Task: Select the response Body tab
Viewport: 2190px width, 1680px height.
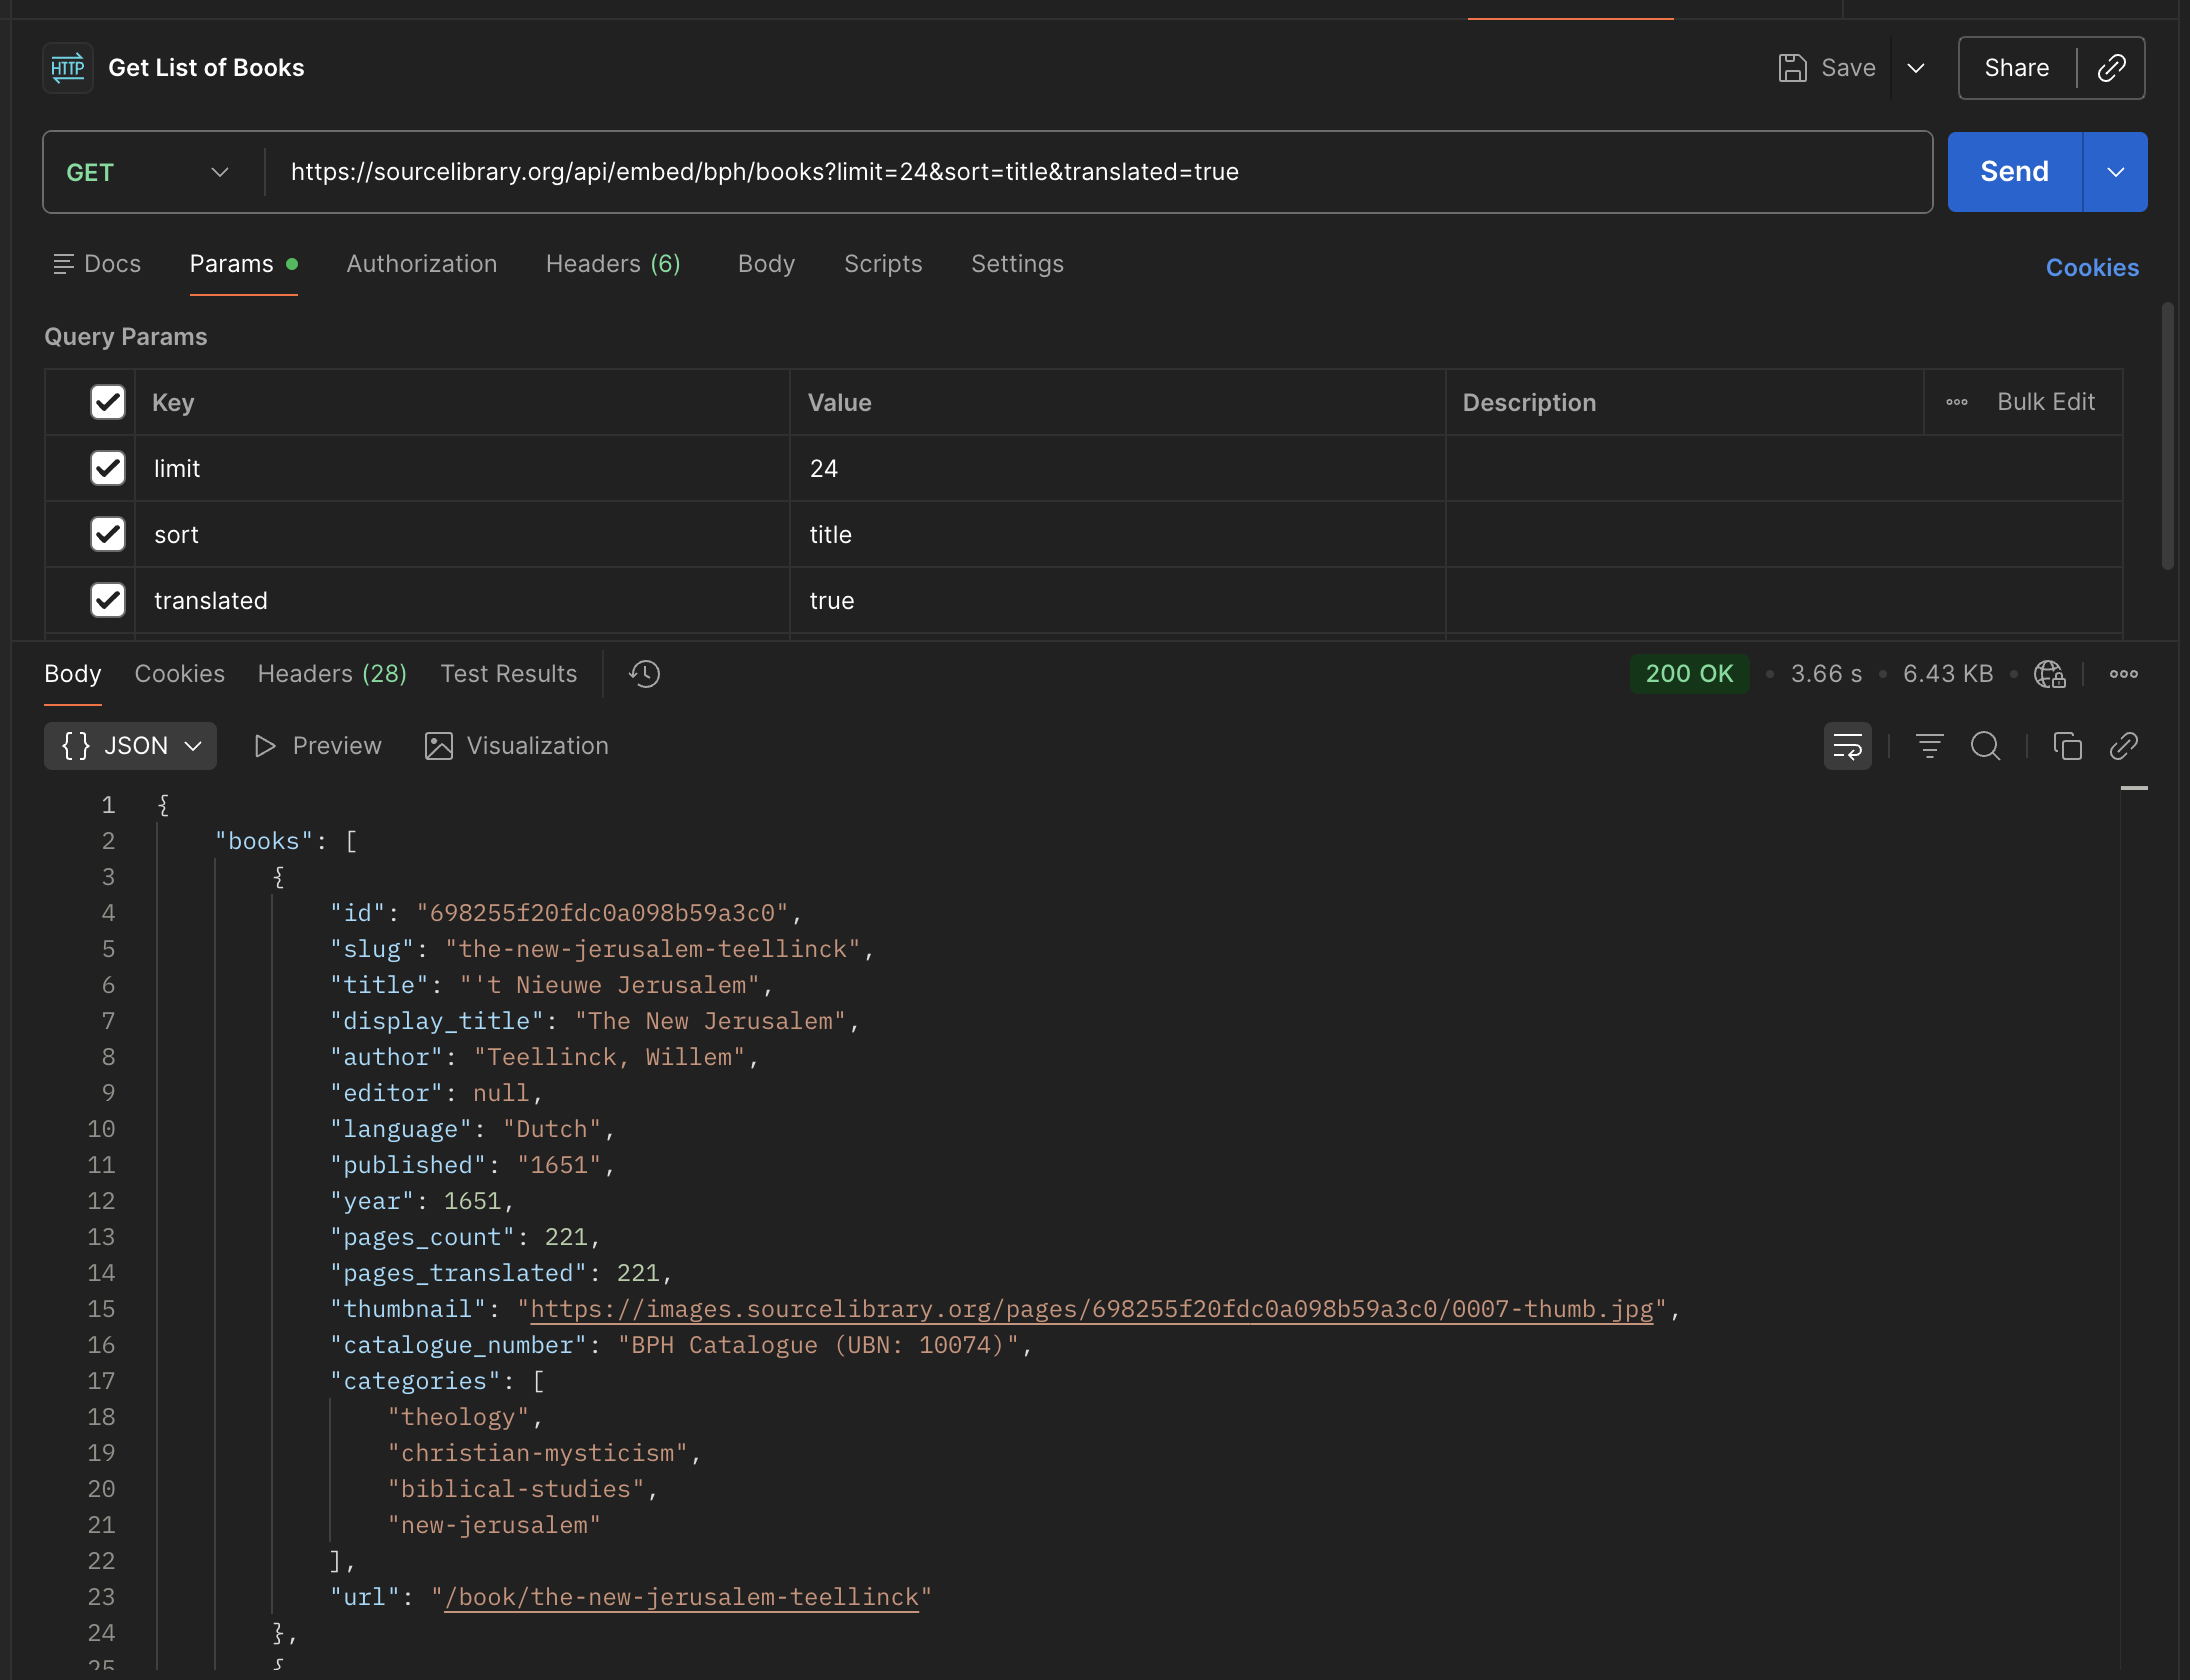Action: point(73,674)
